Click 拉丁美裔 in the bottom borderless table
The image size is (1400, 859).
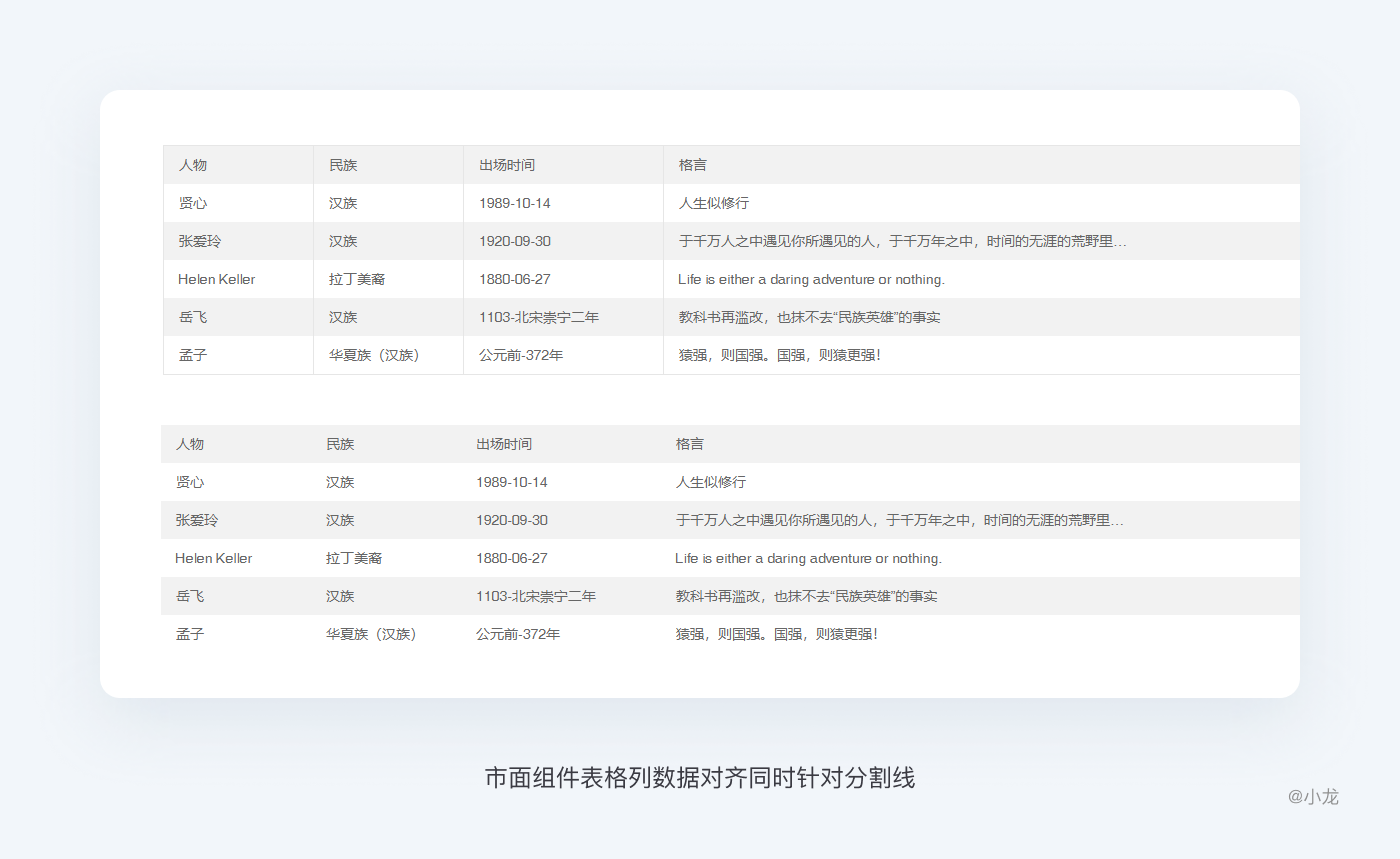(354, 558)
